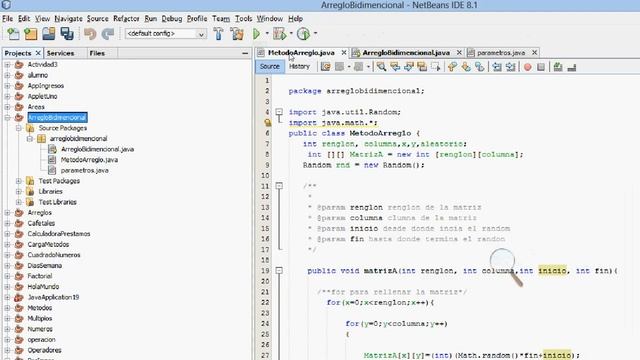Minimize the Projects panel with dash button
This screenshot has width=640, height=360.
coord(245,53)
